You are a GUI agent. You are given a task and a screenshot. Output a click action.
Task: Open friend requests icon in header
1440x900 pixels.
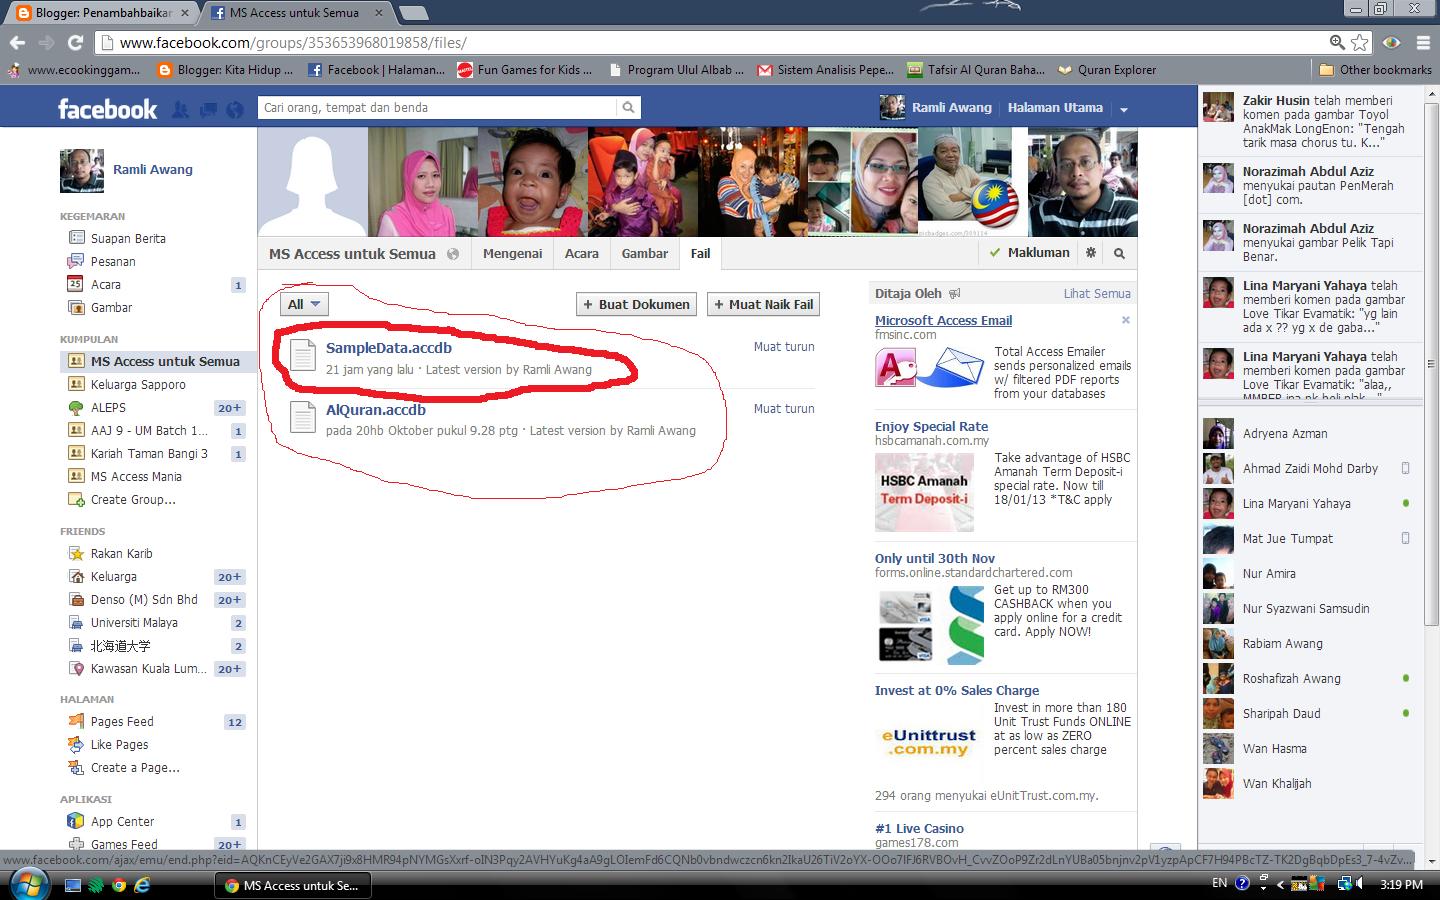[x=180, y=110]
